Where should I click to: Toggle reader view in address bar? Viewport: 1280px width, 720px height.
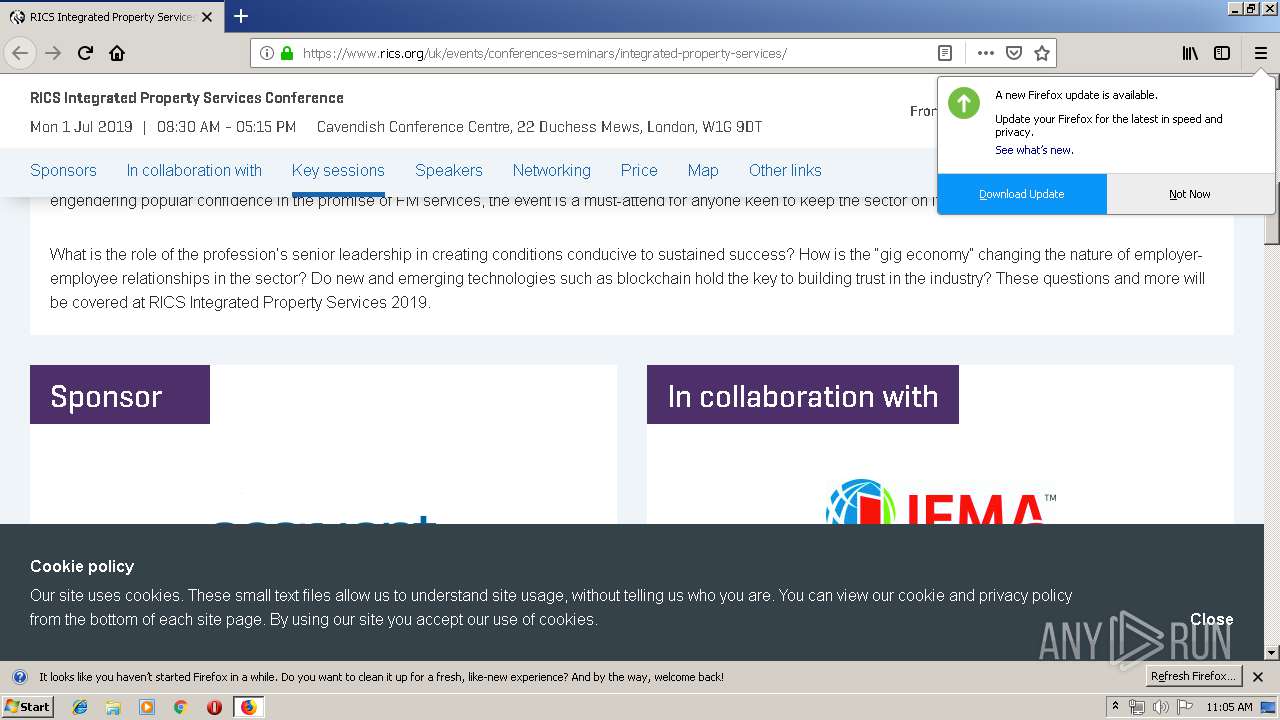tap(945, 53)
